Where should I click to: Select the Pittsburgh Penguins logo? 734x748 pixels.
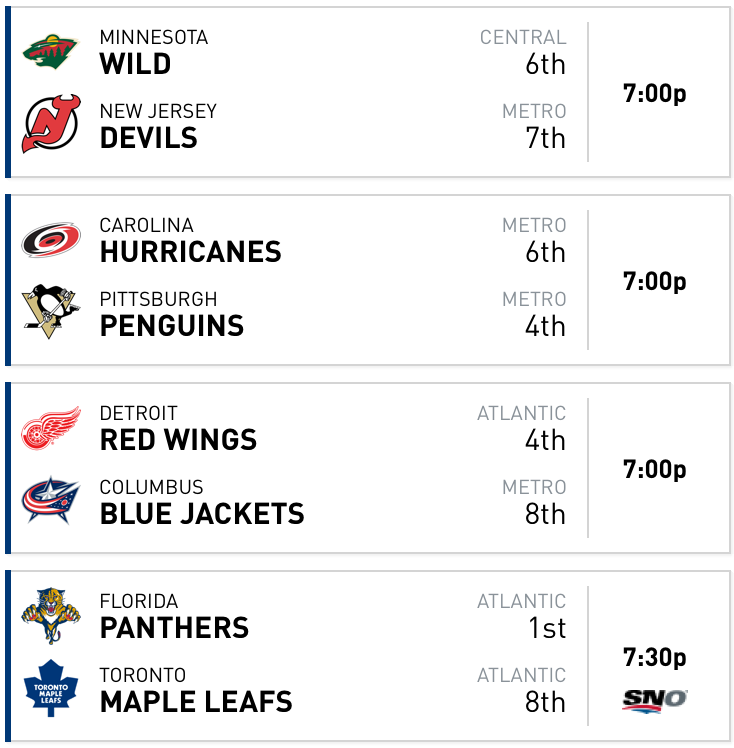[x=51, y=311]
